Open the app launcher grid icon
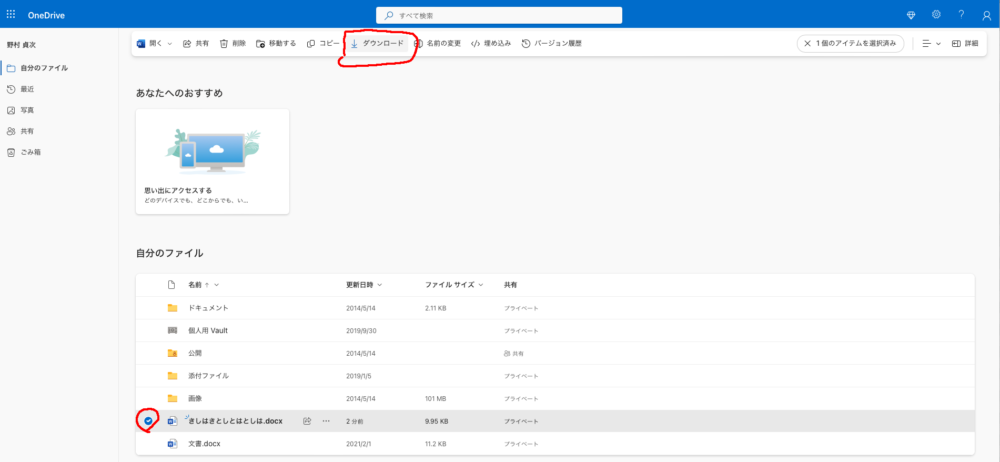The width and height of the screenshot is (1000, 462). [11, 15]
